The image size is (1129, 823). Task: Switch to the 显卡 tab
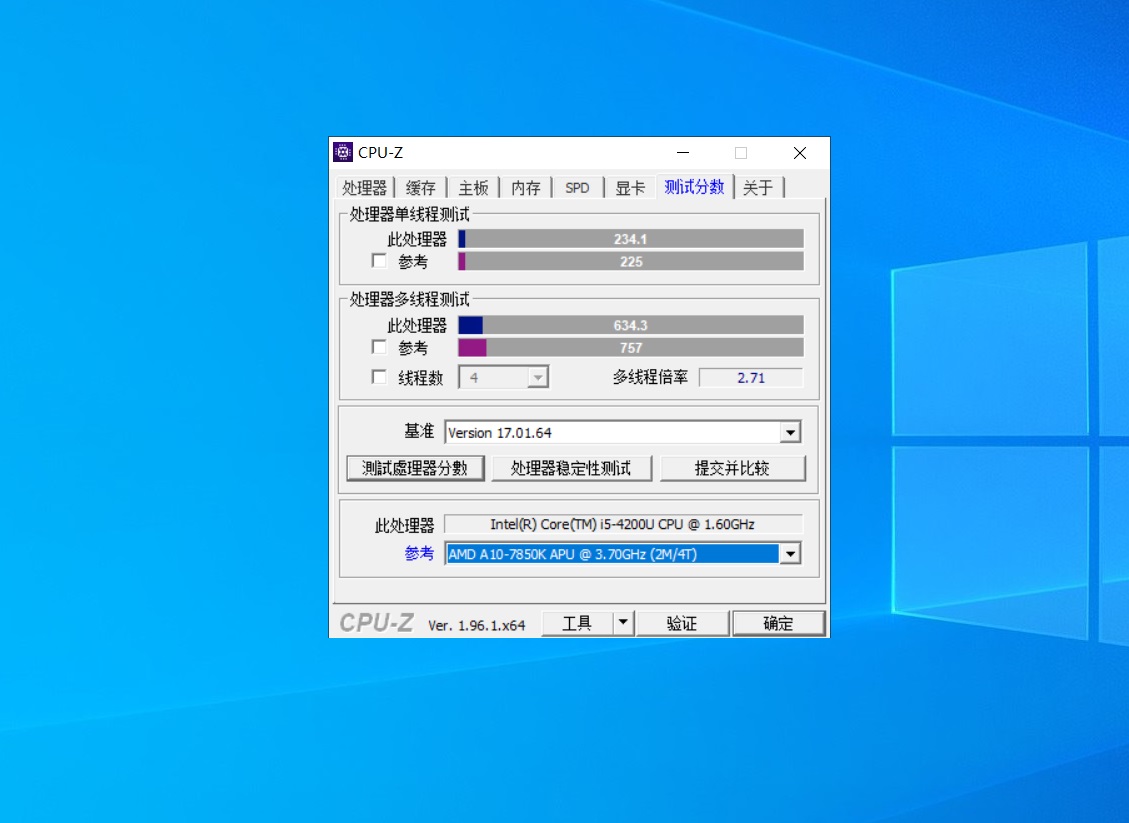(x=630, y=188)
